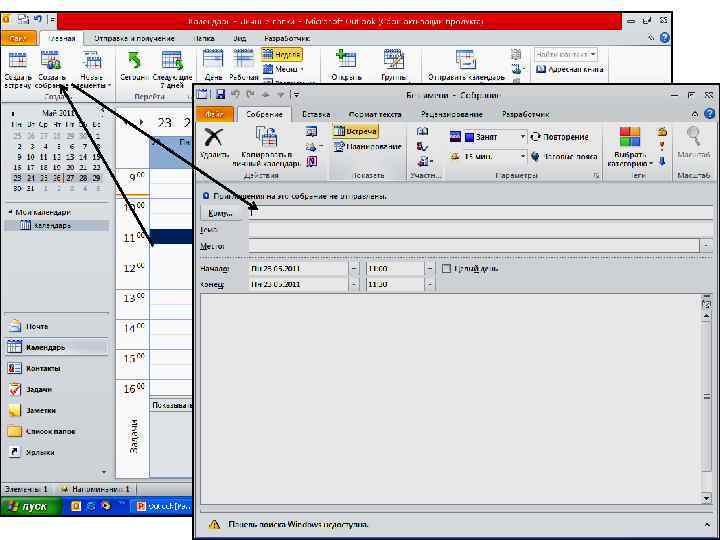Screen dimensions: 720x540
Task: Click the Место location field
Action: click(474, 246)
